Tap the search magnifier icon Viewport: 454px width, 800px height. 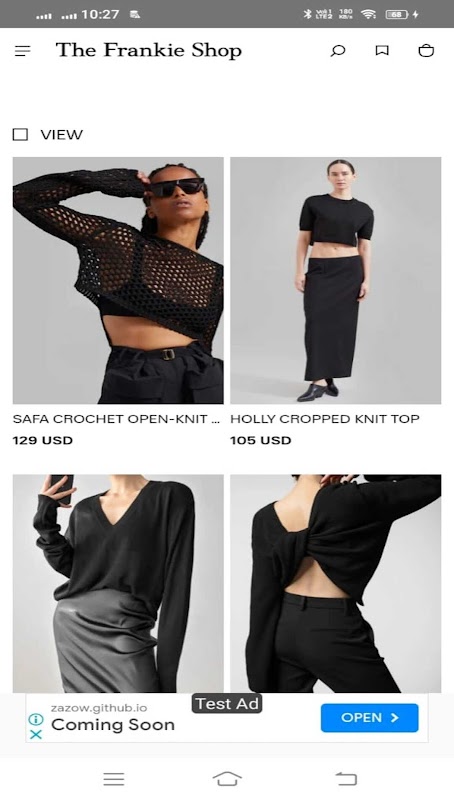pyautogui.click(x=338, y=51)
